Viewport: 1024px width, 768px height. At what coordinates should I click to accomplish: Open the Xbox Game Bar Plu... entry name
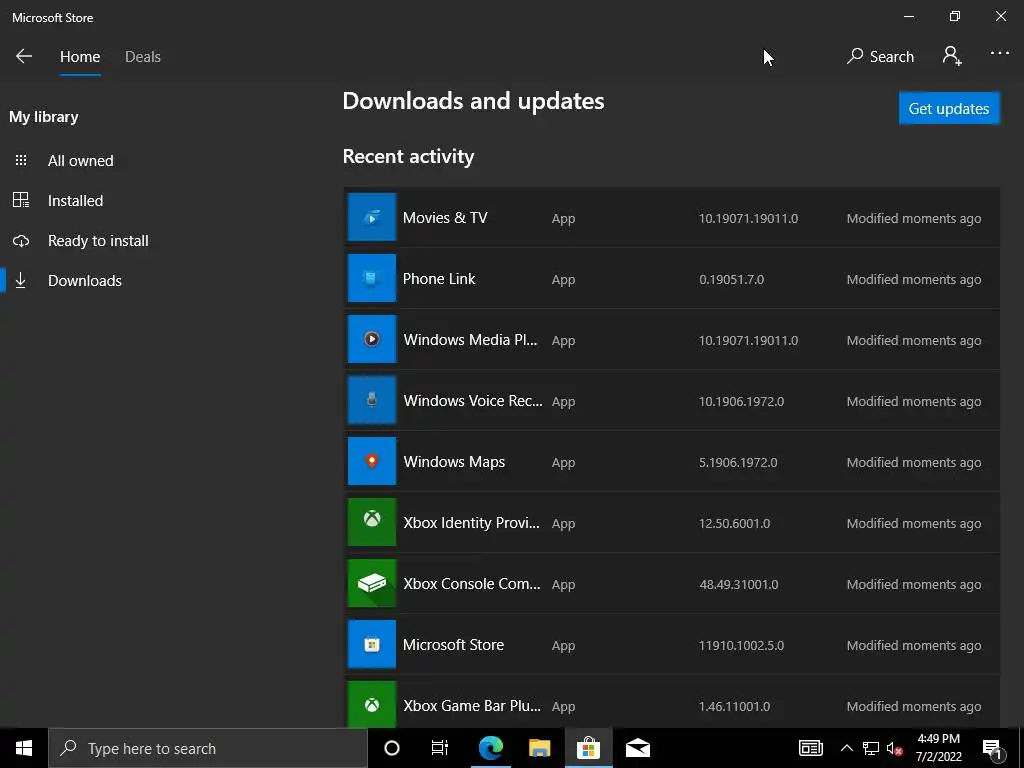(x=472, y=706)
